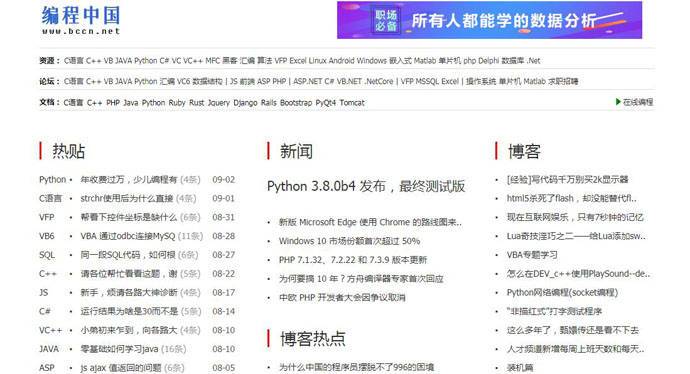Click the 博客热点 section heading
This screenshot has width=690, height=374.
pyautogui.click(x=313, y=338)
